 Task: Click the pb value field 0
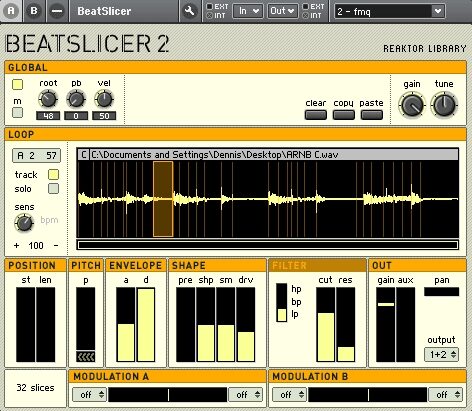click(76, 116)
